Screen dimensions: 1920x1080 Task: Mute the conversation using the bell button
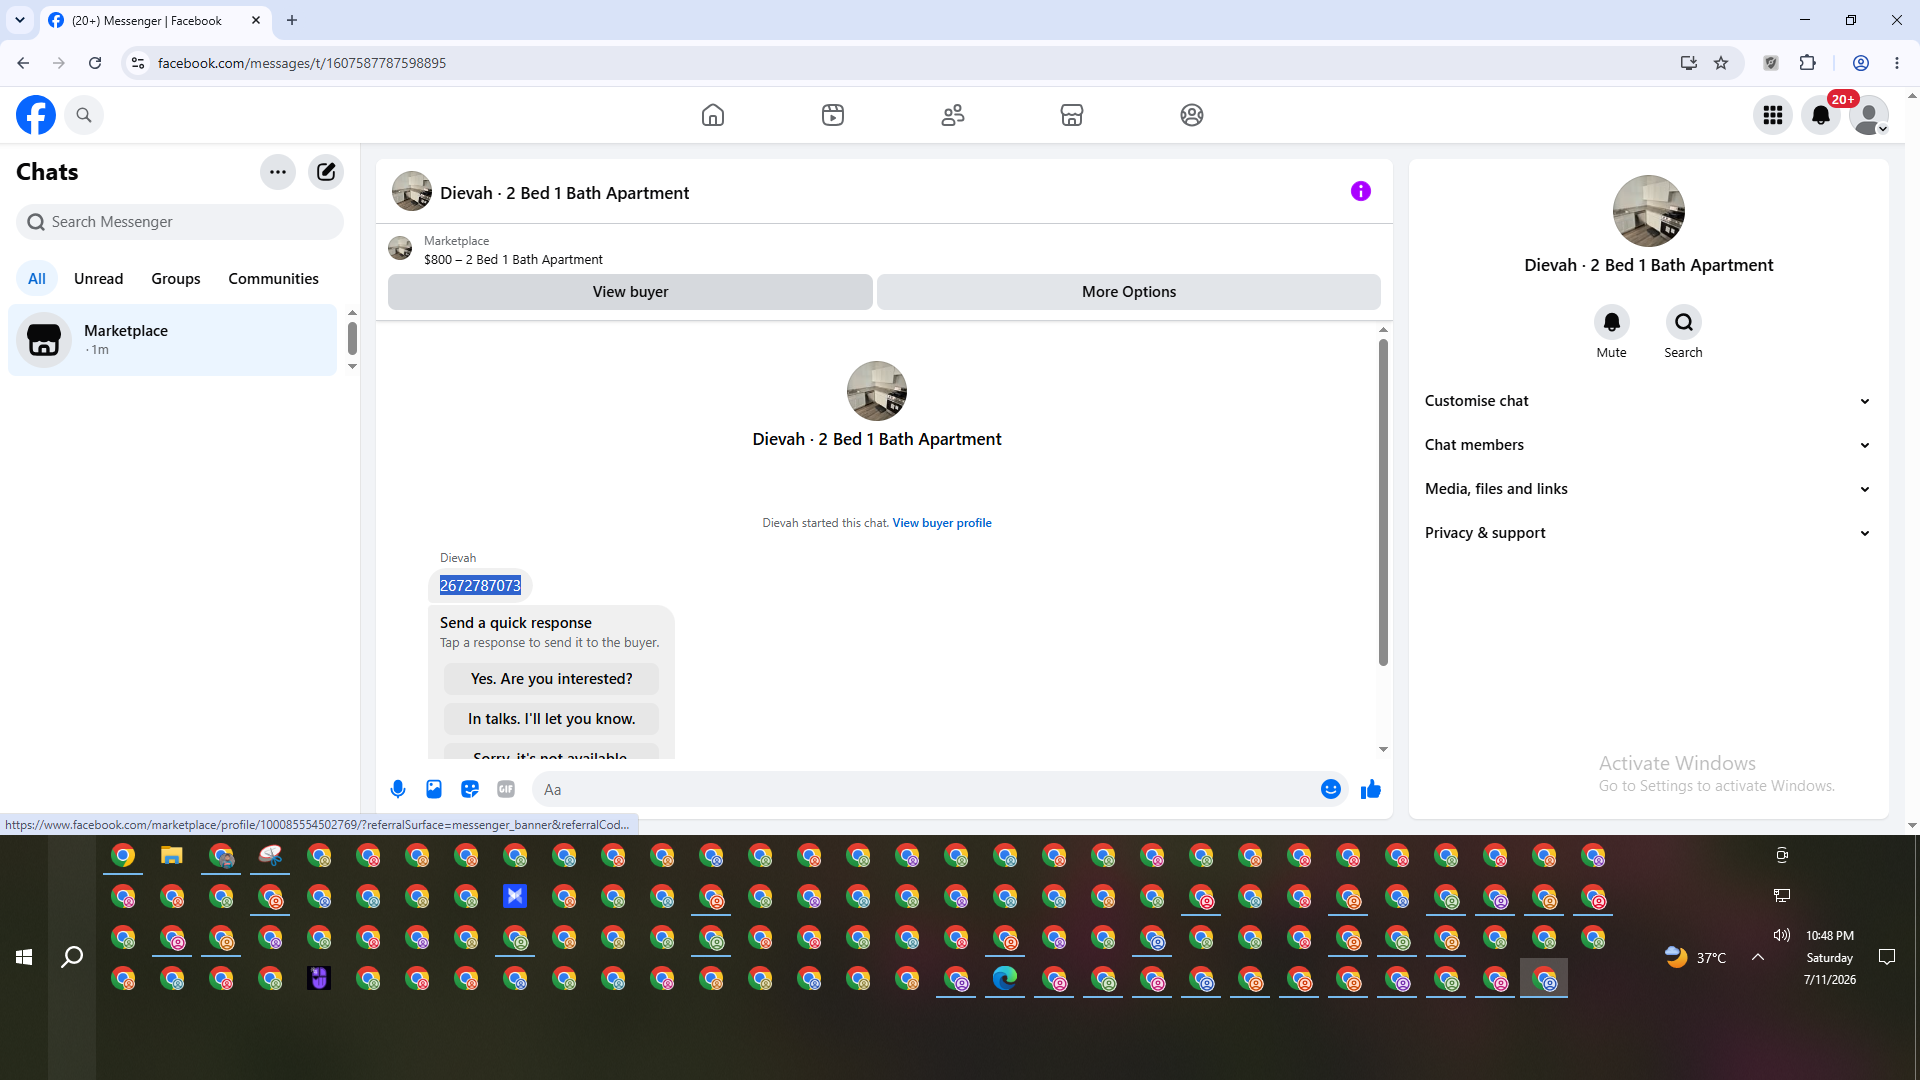(1612, 322)
